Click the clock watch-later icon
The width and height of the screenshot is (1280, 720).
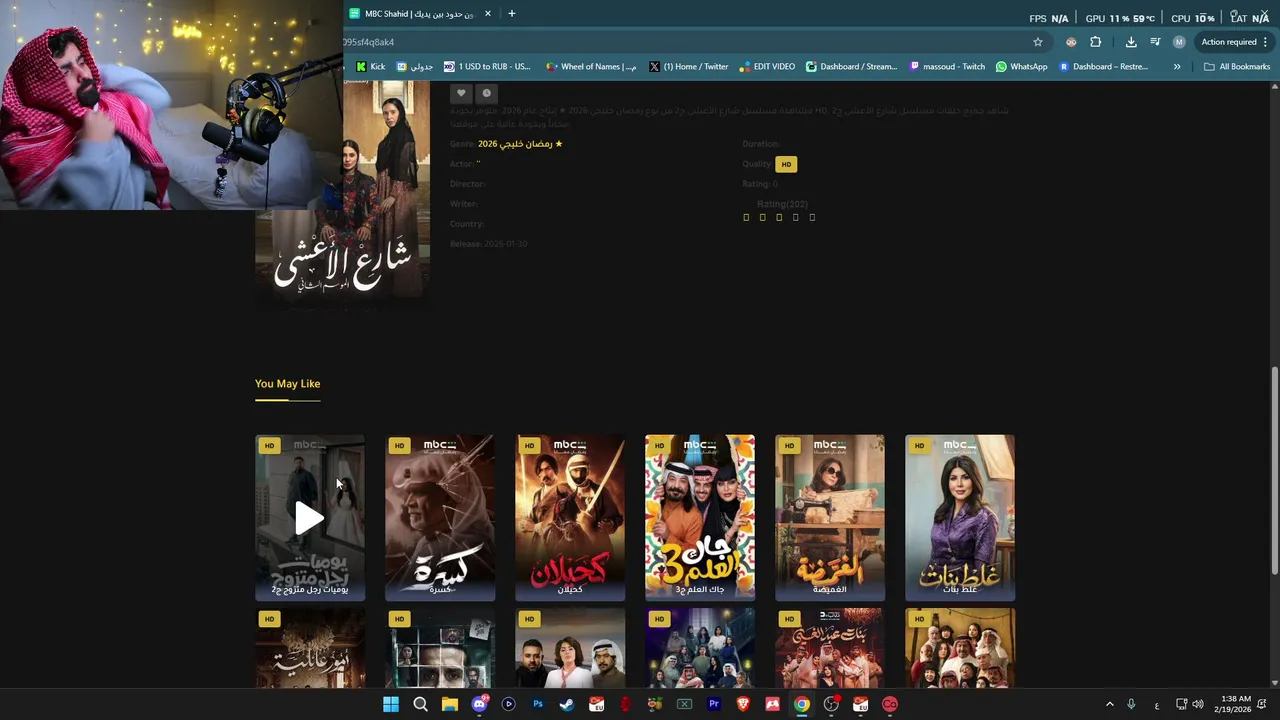coord(487,93)
